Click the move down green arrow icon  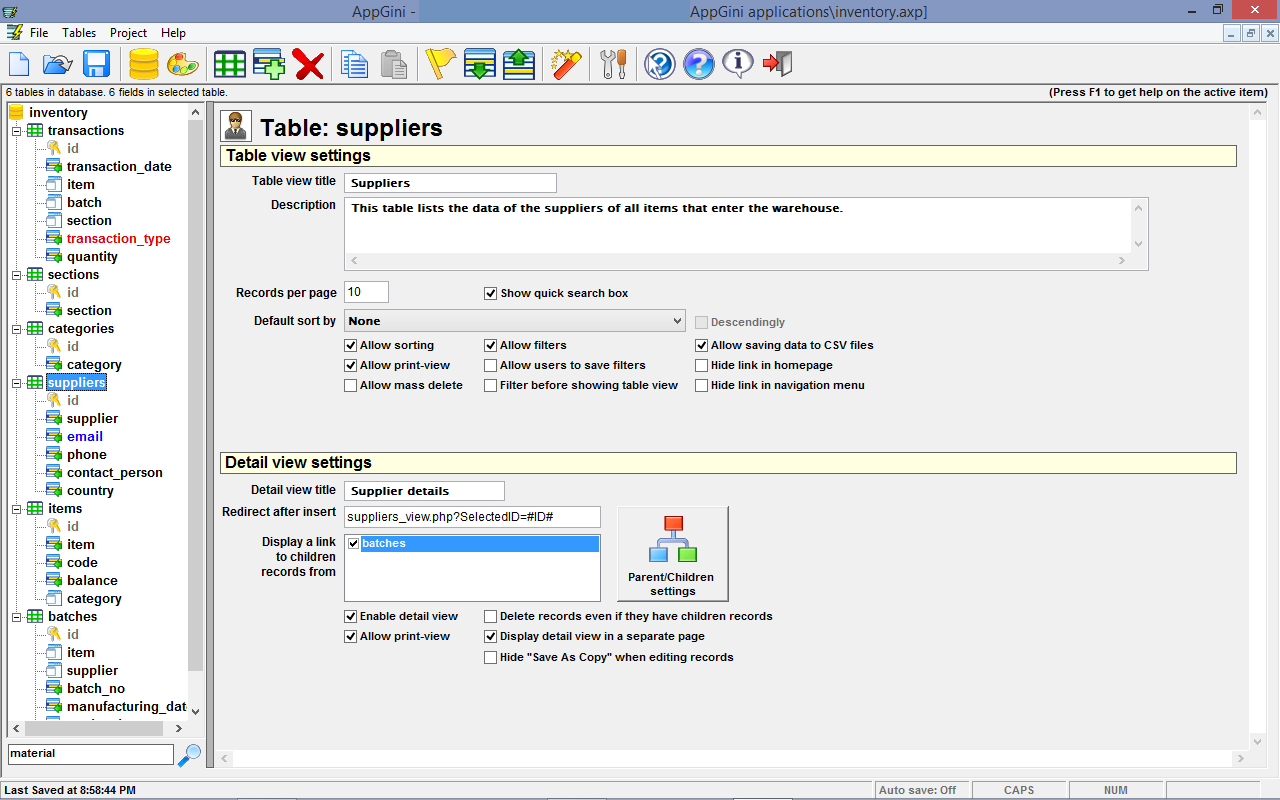click(x=480, y=65)
